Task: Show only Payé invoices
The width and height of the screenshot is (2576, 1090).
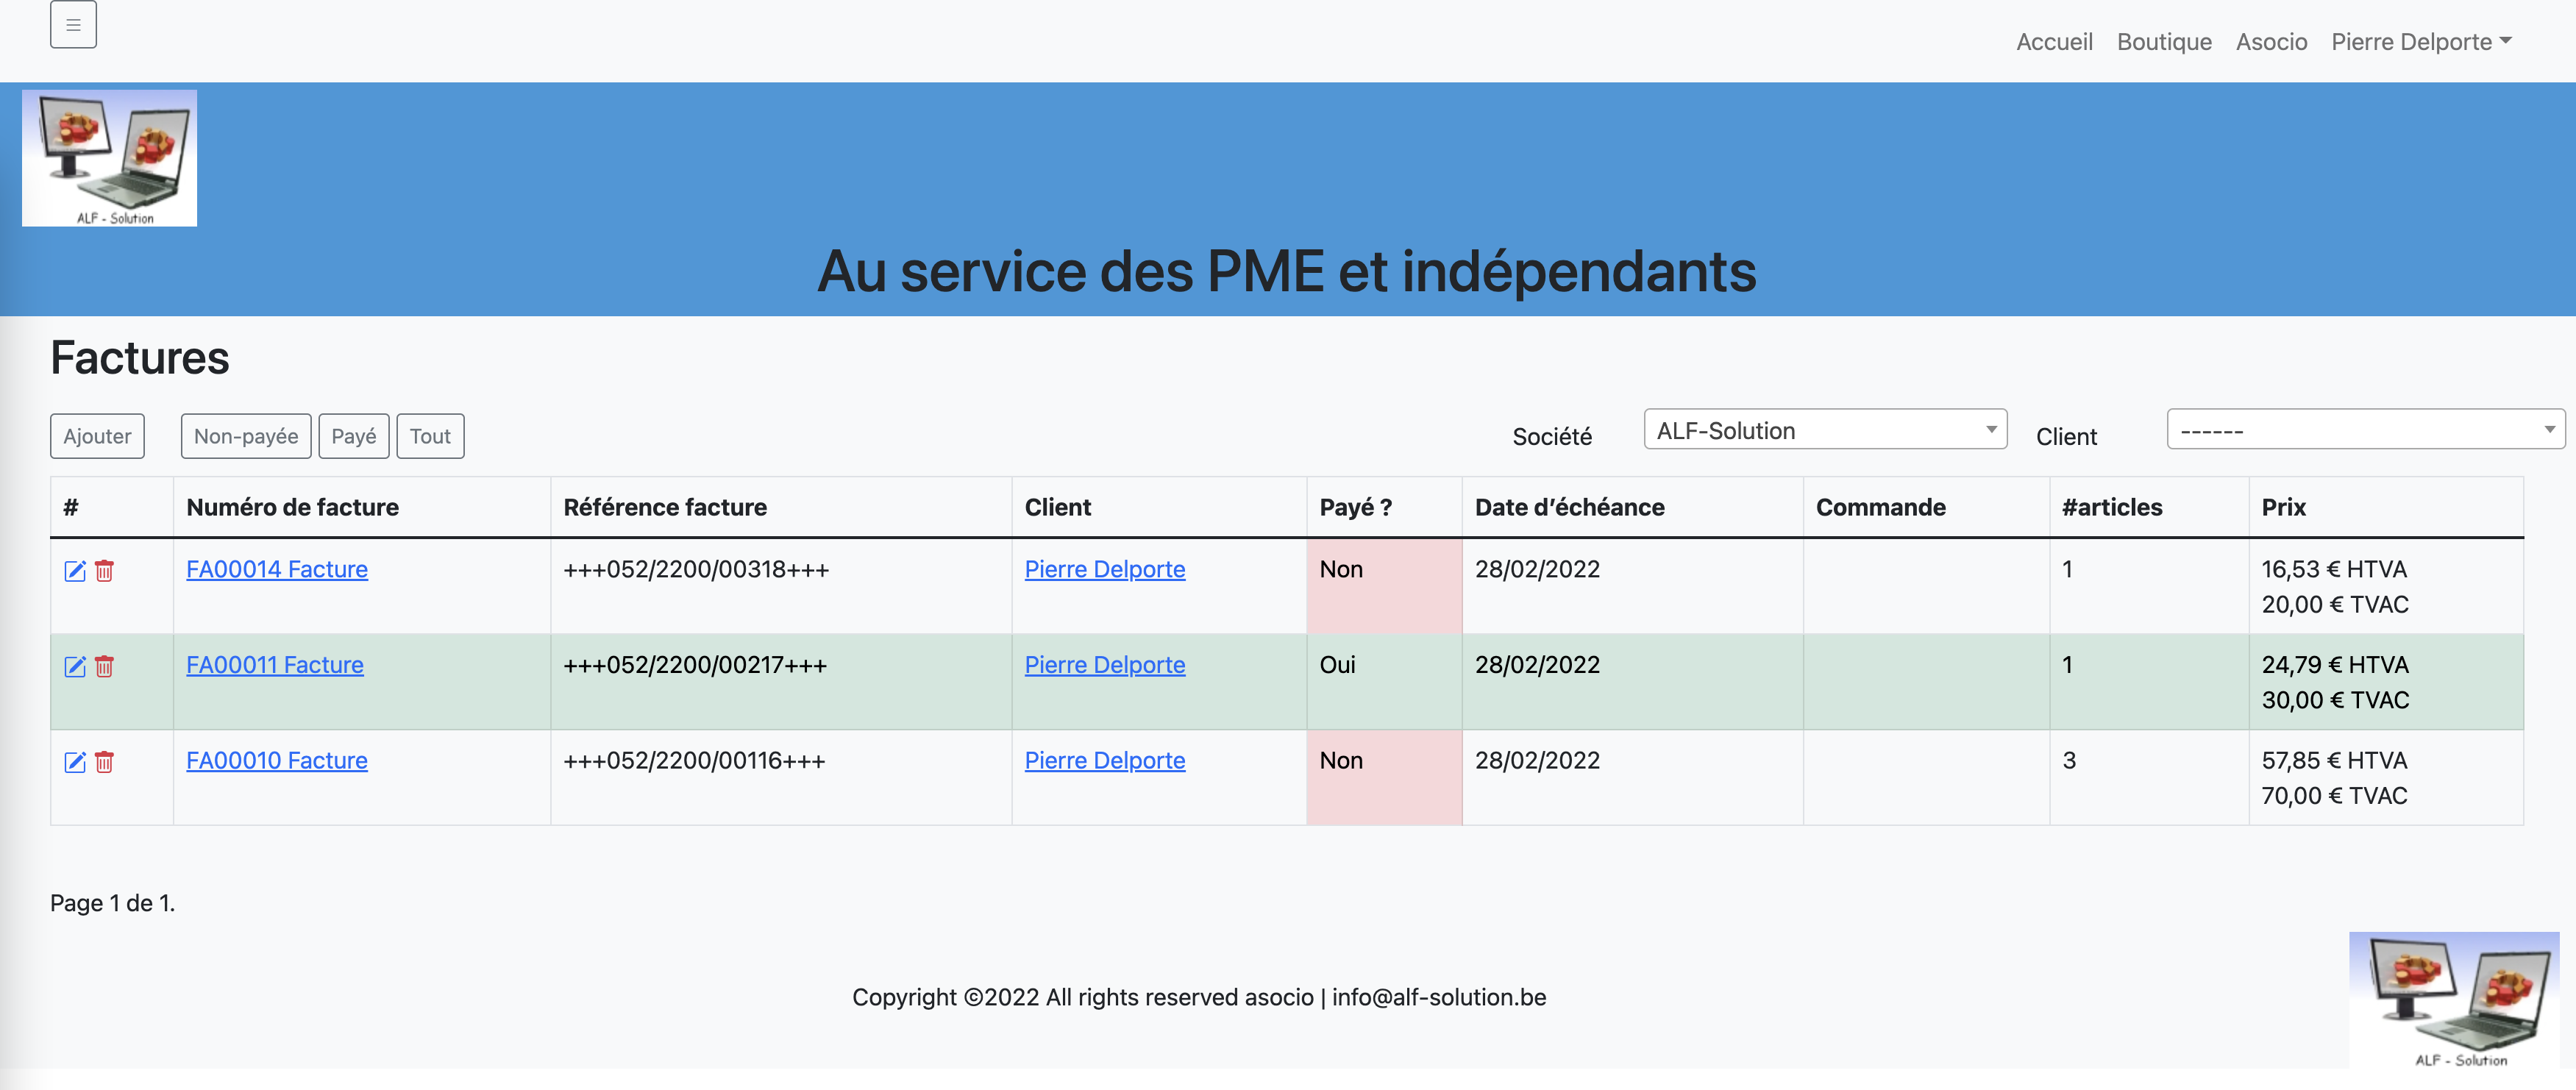Action: pos(354,436)
